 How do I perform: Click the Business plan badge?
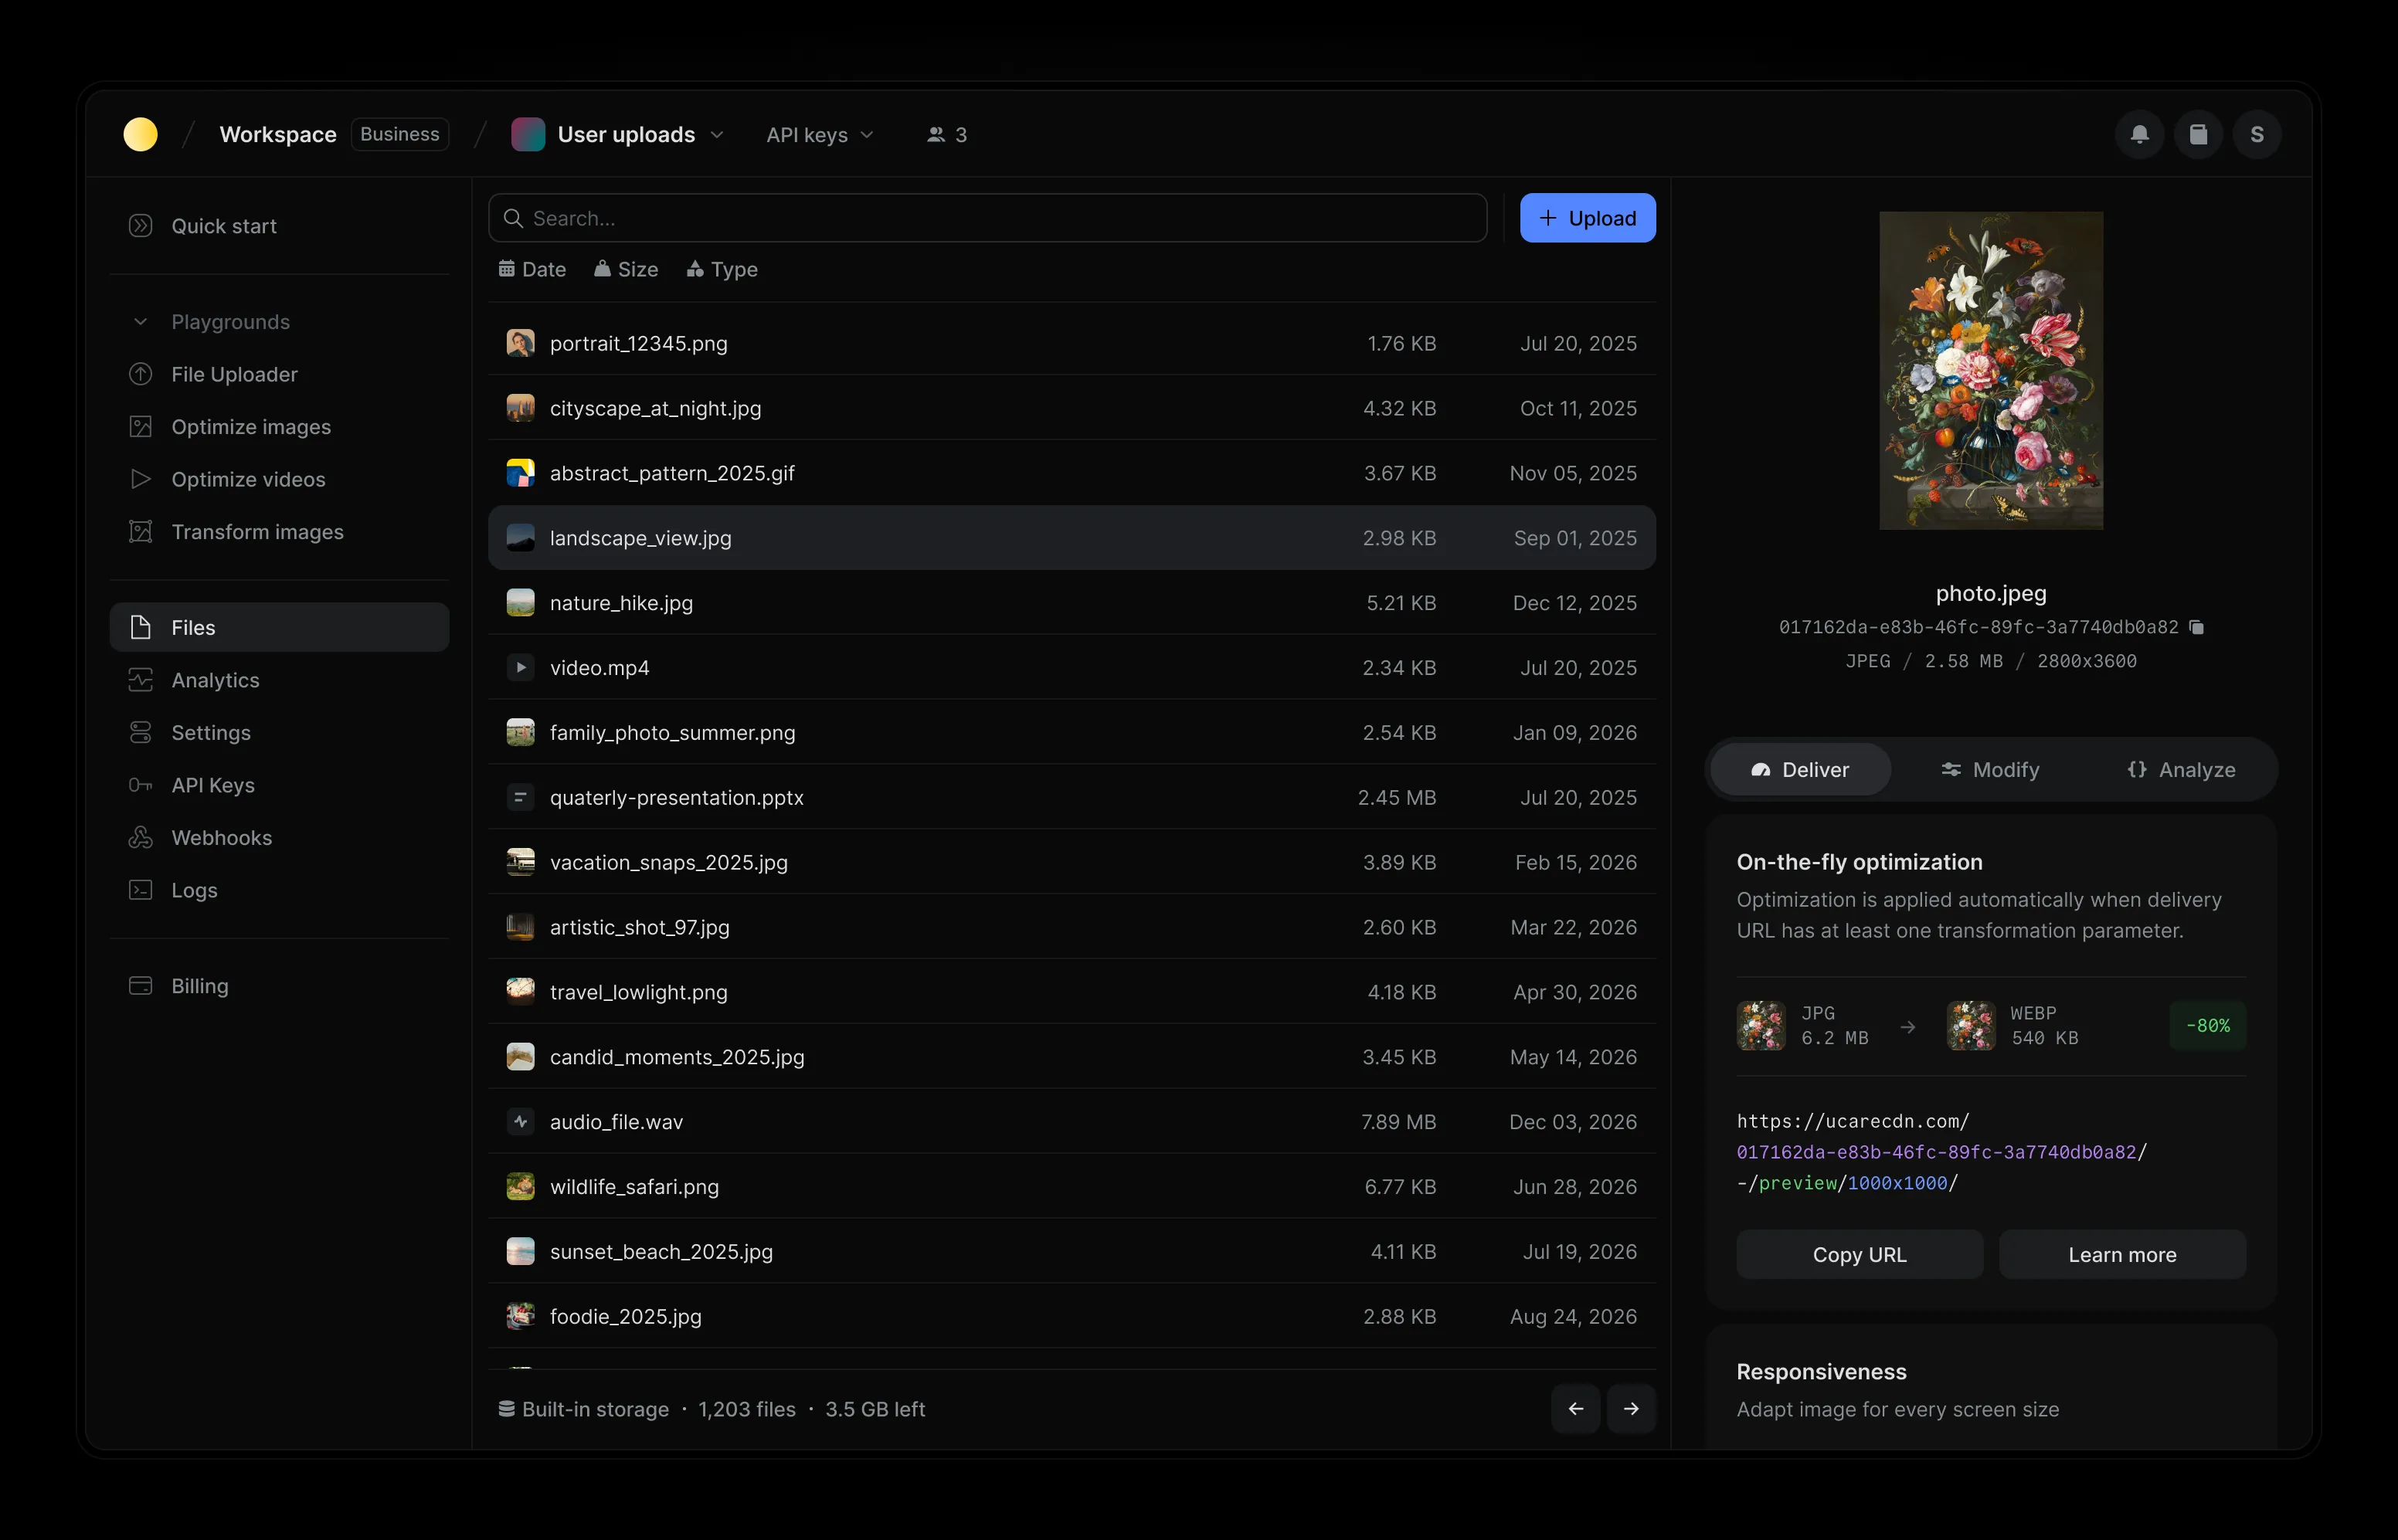[400, 134]
